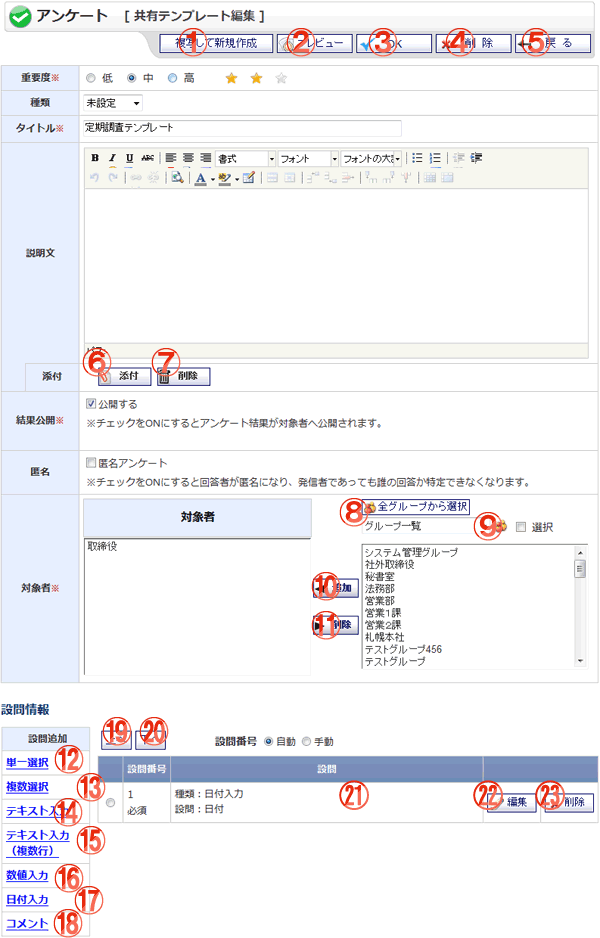Viewport: 600px width, 938px height.
Task: Apply the highlight color swatch
Action: coord(225,178)
